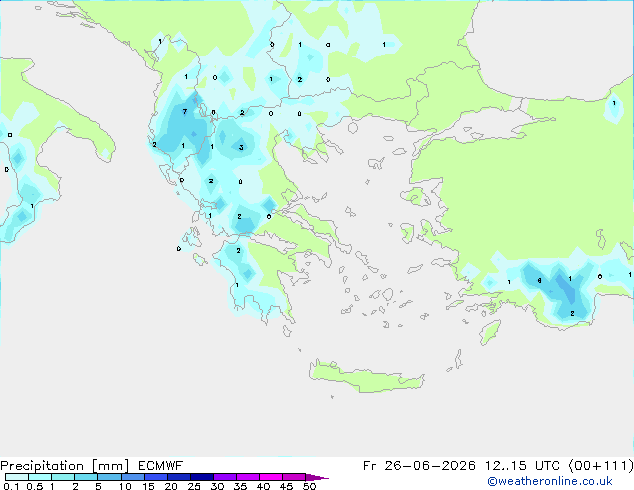
Task: Click the island of Rhodes on the map
Action: tap(490, 332)
